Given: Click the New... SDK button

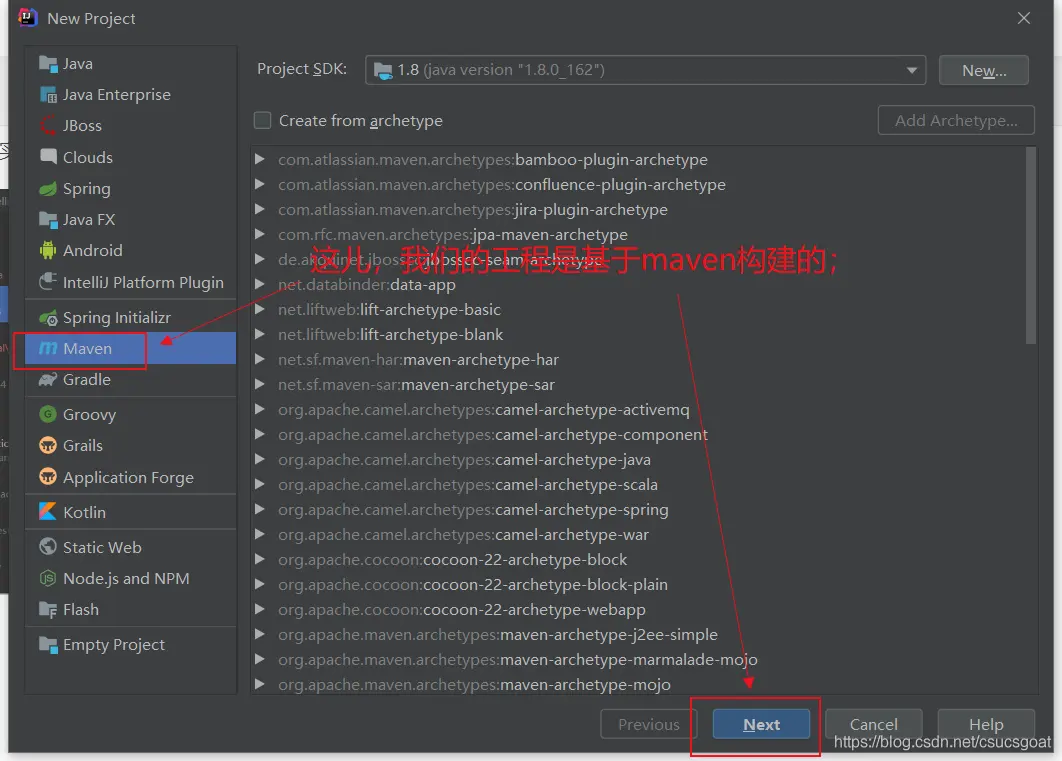Looking at the screenshot, I should [983, 70].
